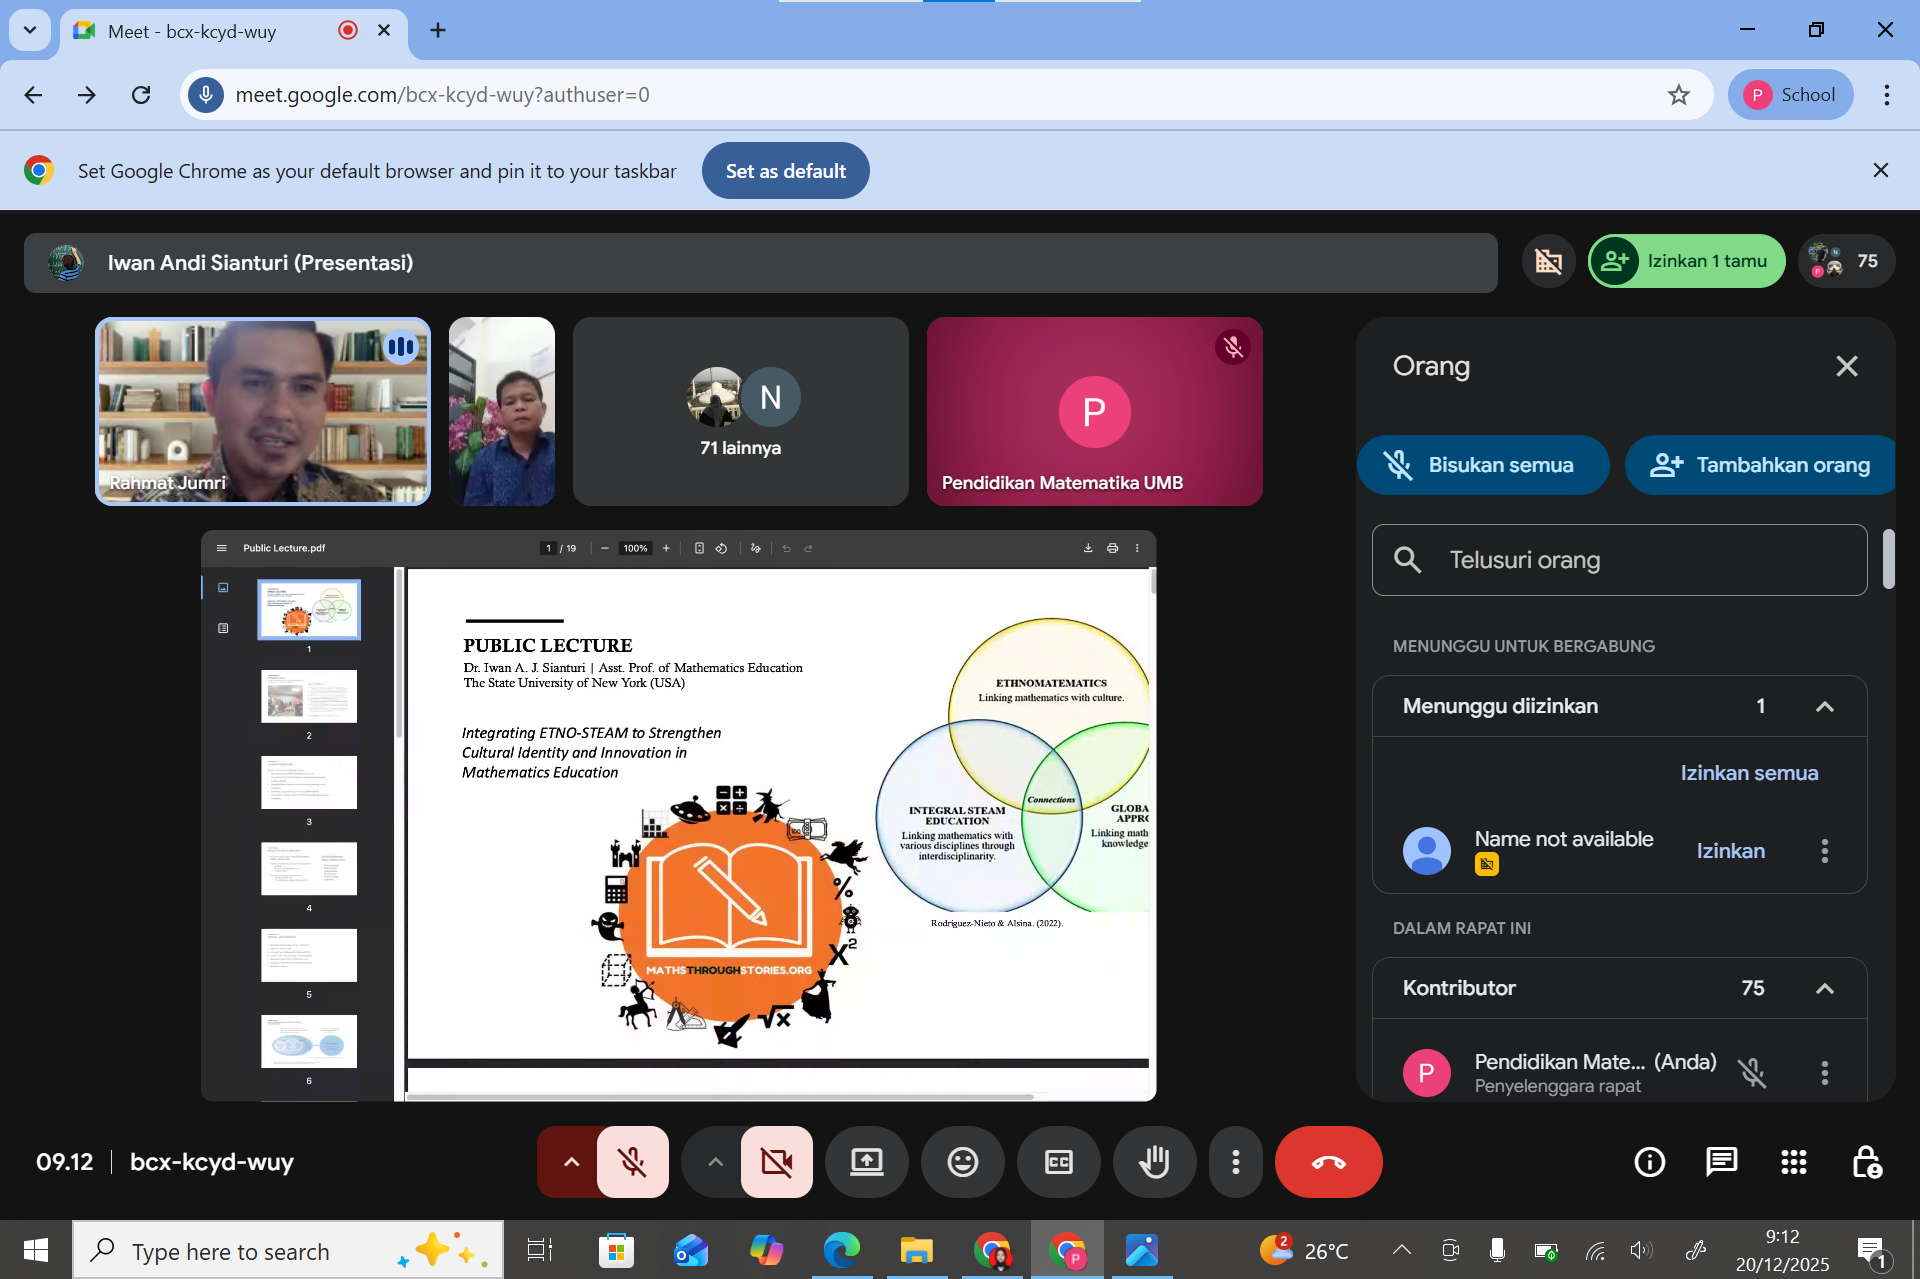Open host controls lock icon
Image resolution: width=1920 pixels, height=1279 pixels.
[1865, 1162]
